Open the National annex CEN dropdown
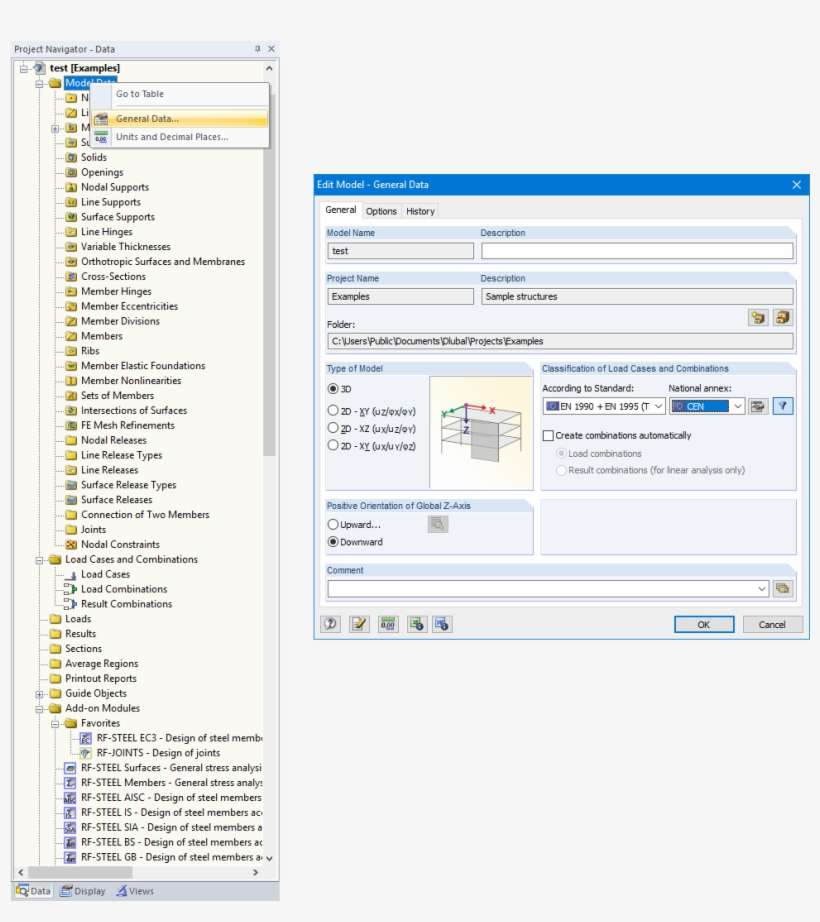The width and height of the screenshot is (820, 922). tap(737, 406)
